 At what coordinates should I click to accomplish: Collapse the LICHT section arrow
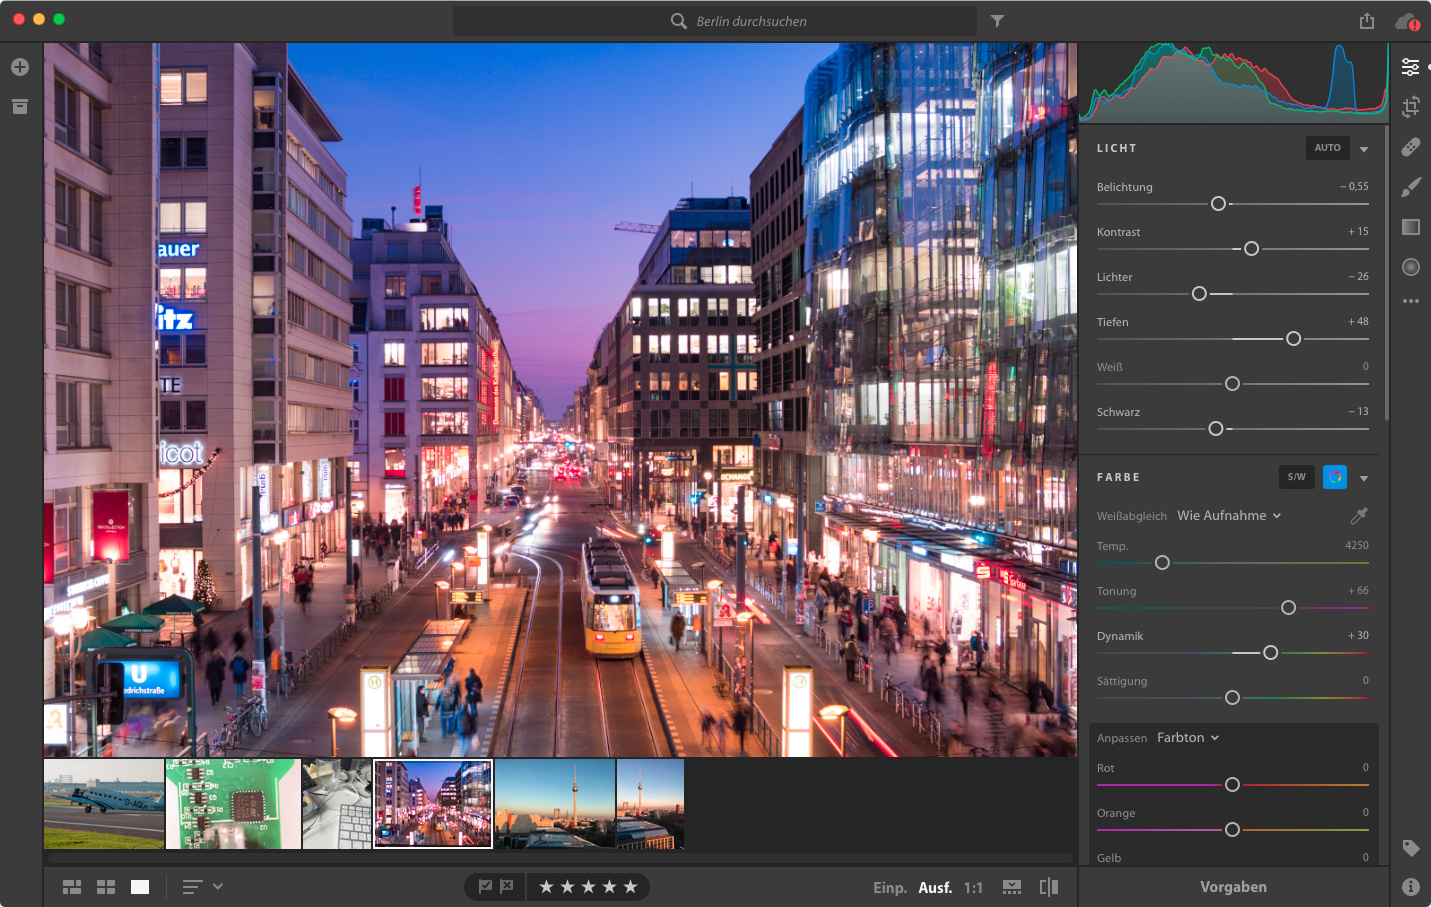tap(1364, 149)
